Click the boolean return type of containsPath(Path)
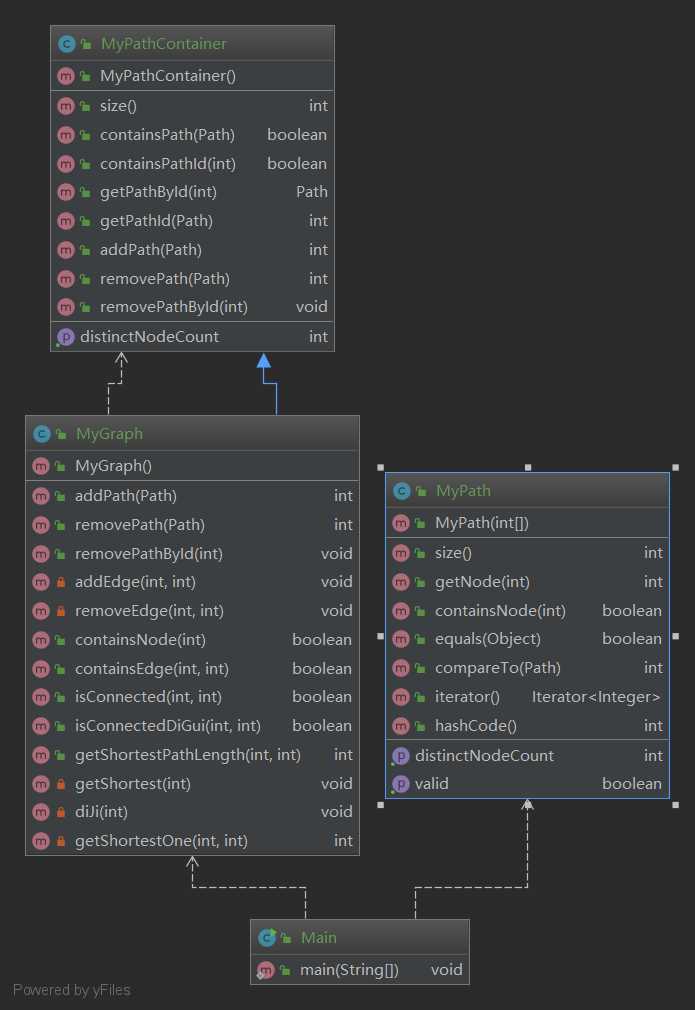The image size is (695, 1010). click(297, 135)
